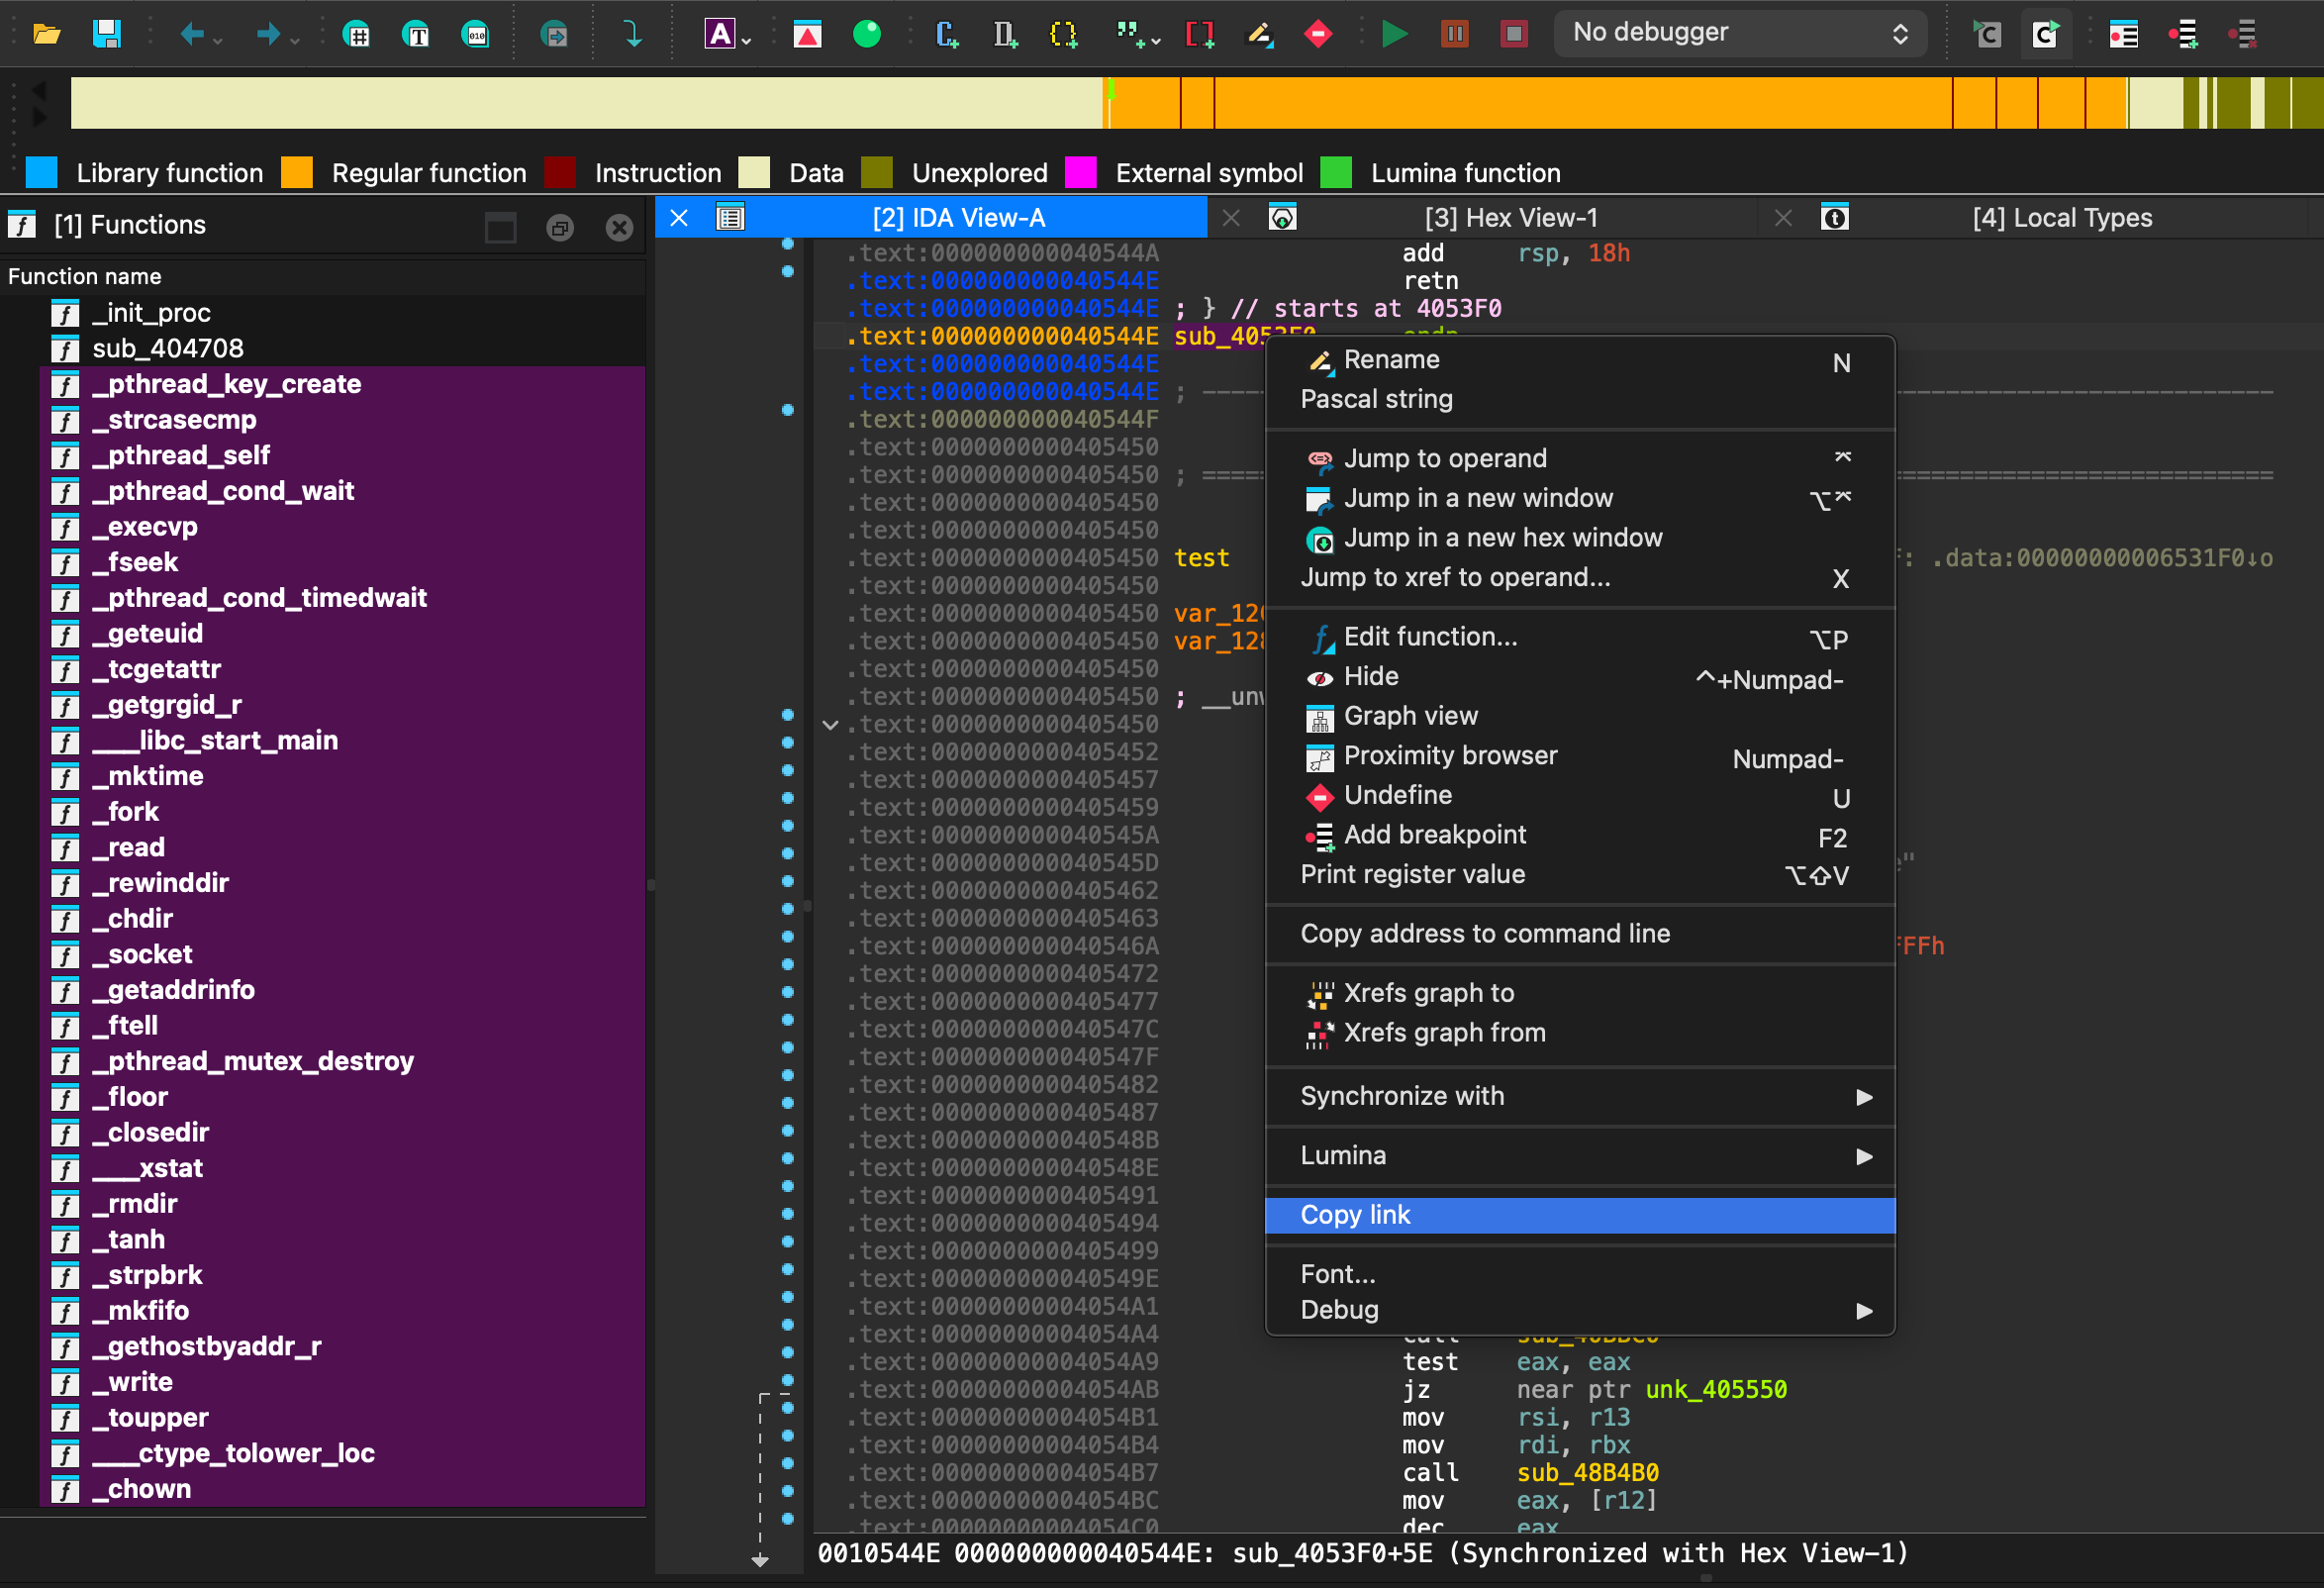The width and height of the screenshot is (2324, 1588).
Task: Select Rename in the context menu
Action: [x=1580, y=360]
